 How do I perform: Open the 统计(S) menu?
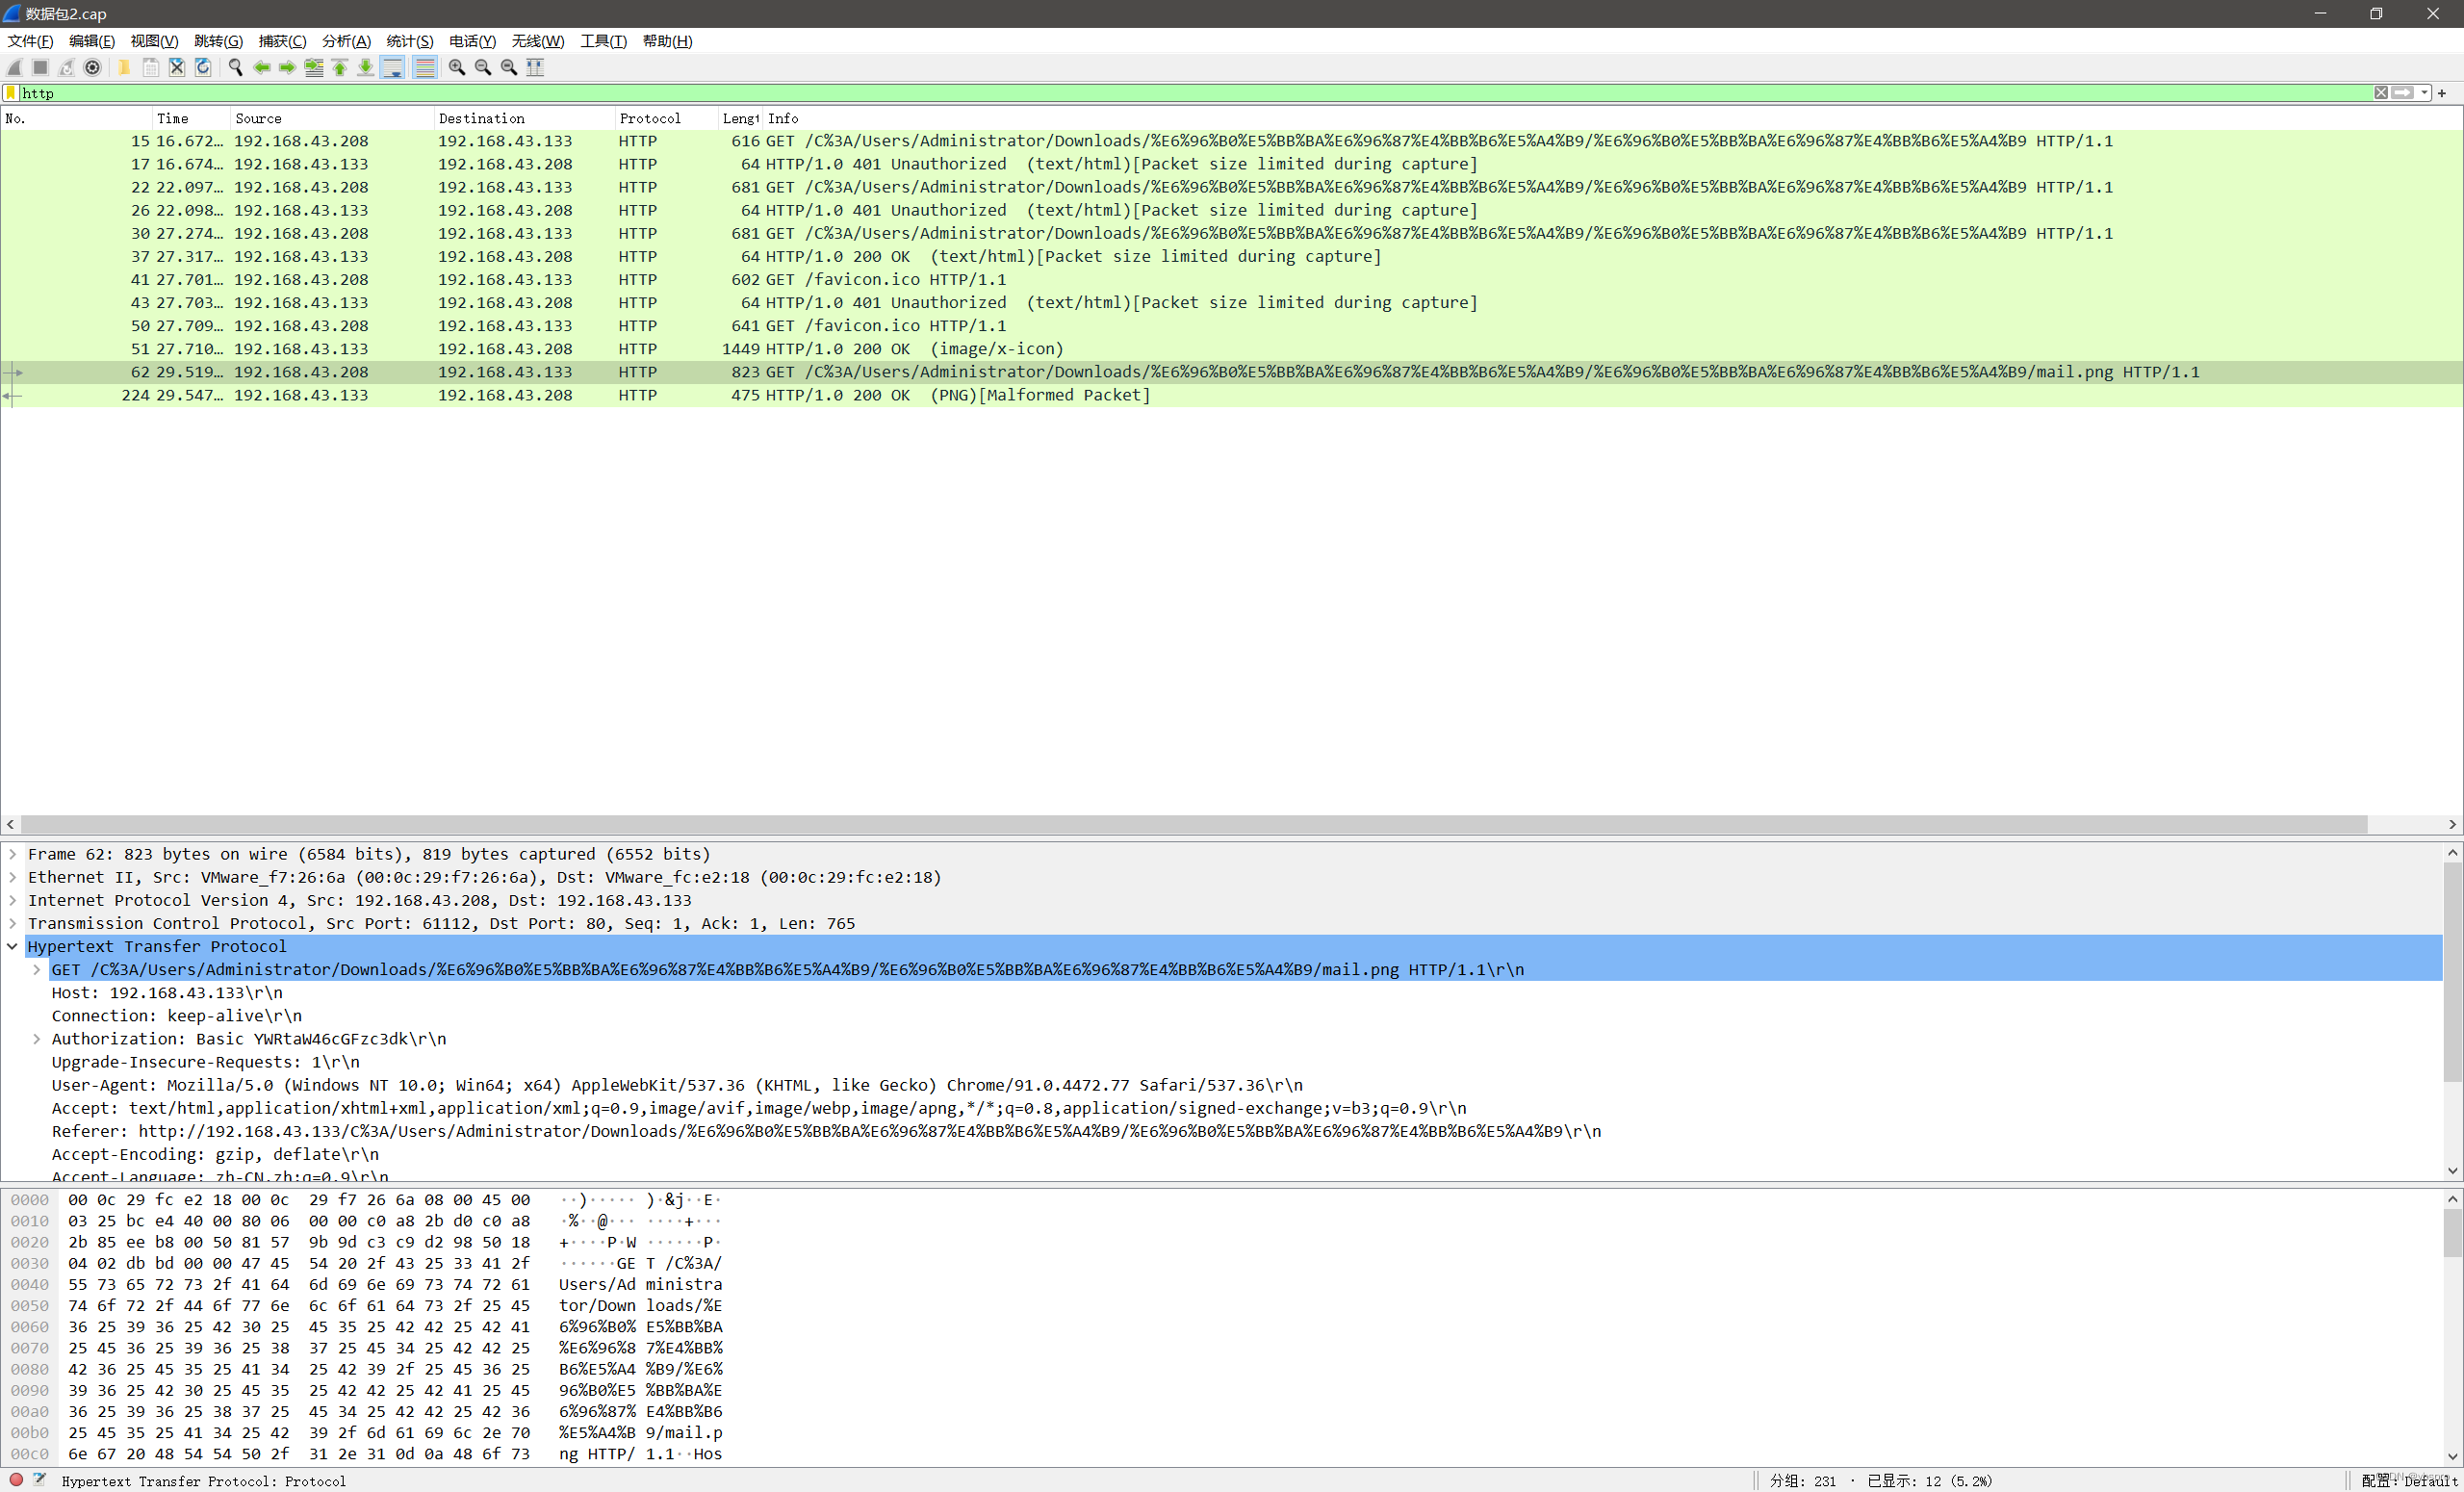click(410, 41)
